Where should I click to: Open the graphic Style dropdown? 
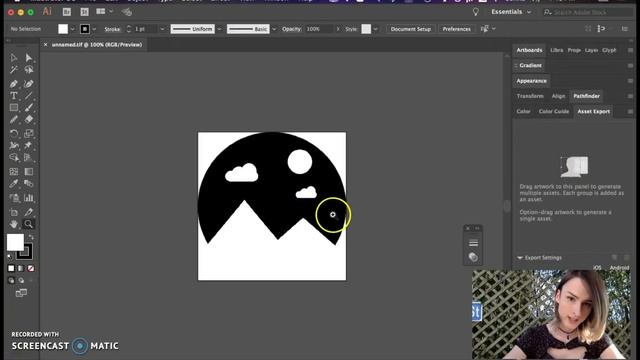coord(376,29)
